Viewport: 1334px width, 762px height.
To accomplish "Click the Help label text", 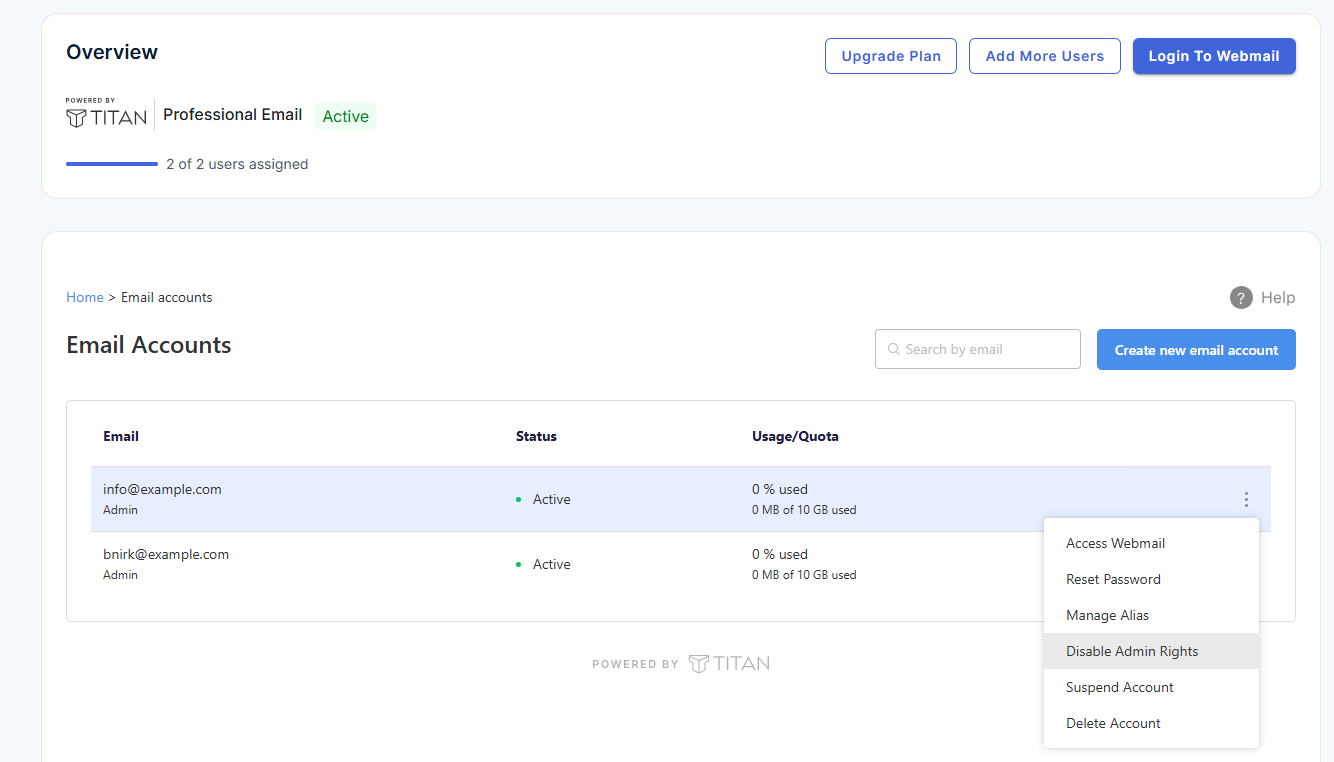I will coord(1278,297).
